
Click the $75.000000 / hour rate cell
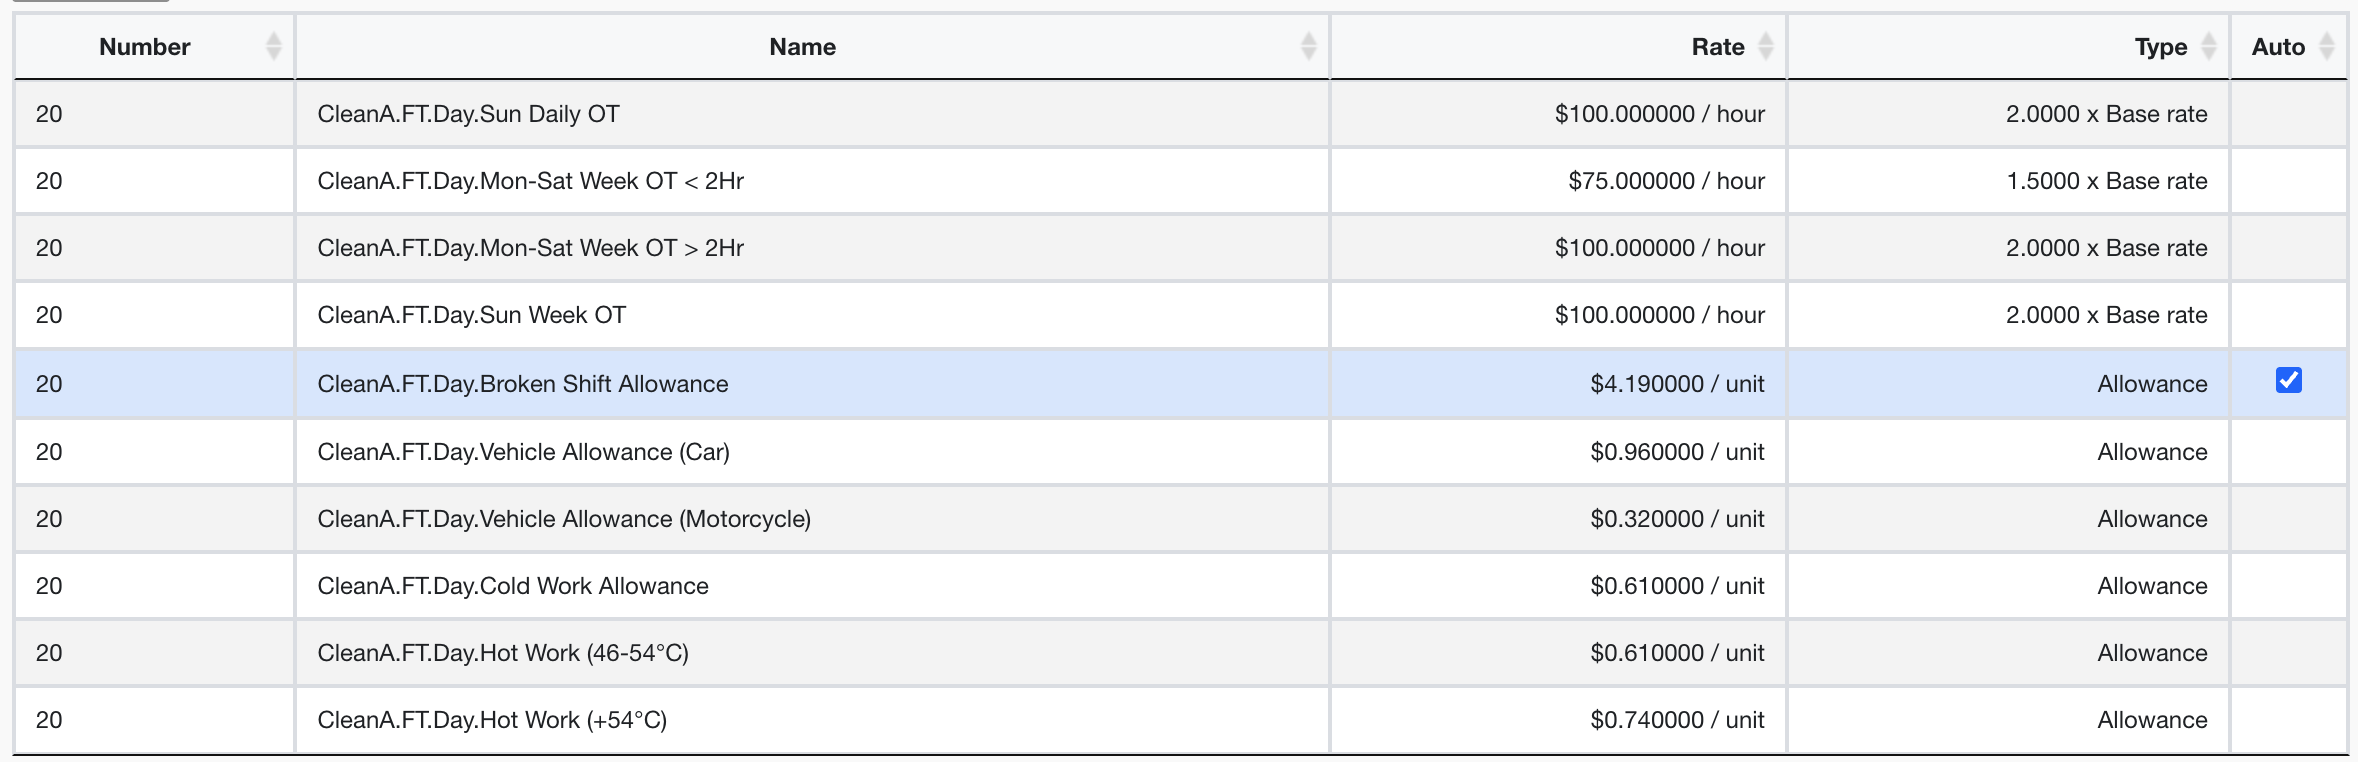coord(1666,181)
